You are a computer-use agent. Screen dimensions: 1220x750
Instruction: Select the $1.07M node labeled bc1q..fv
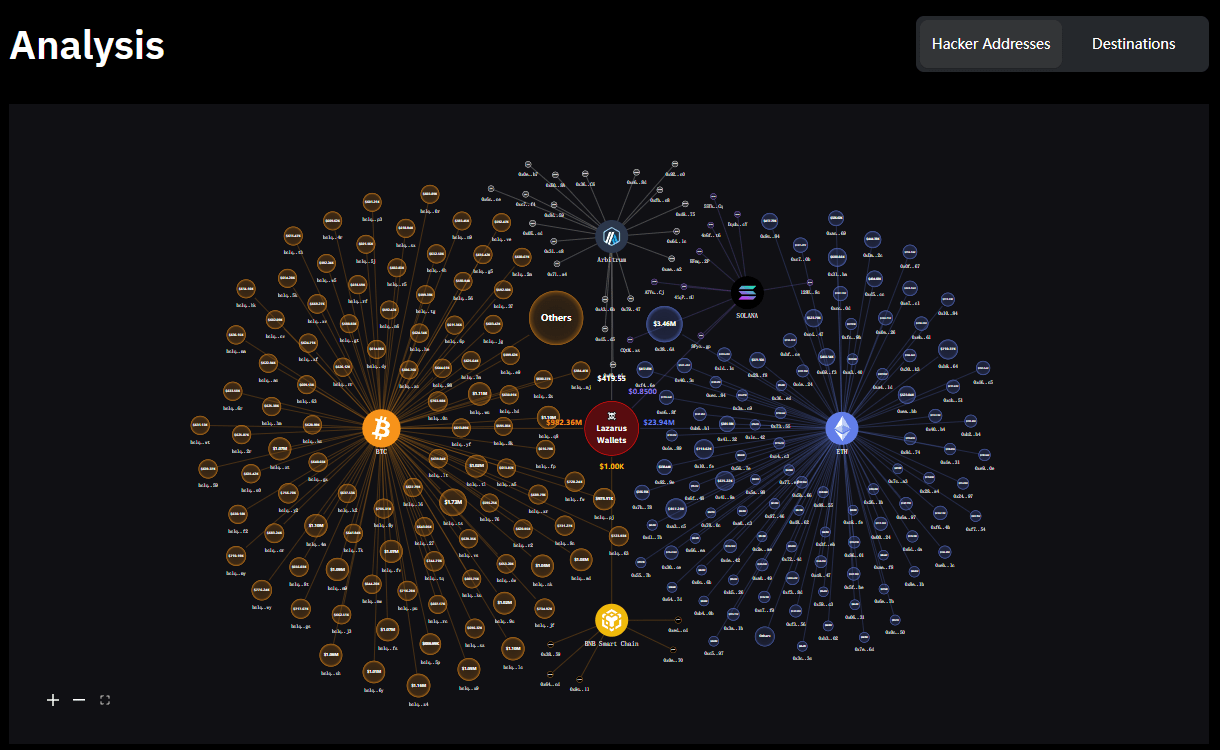tap(391, 552)
